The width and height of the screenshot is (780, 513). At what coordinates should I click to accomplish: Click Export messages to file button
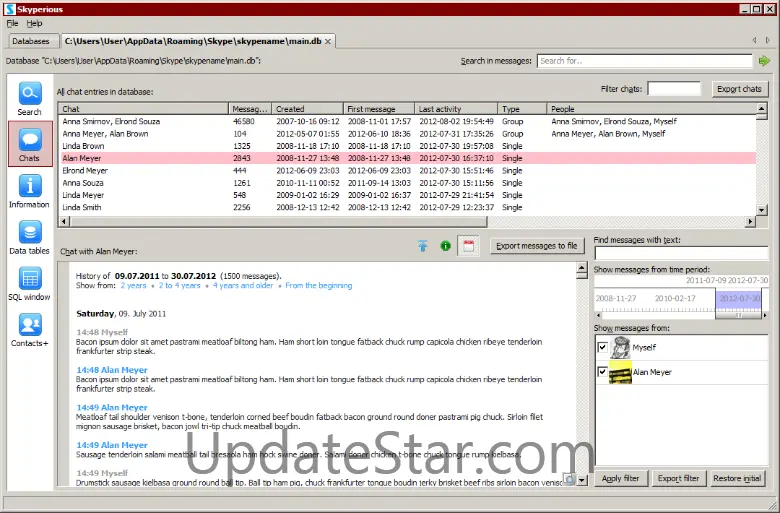(x=537, y=246)
